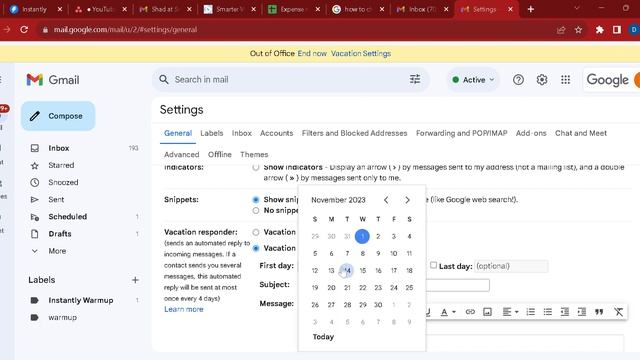Switch to the Advanced settings tab
The width and height of the screenshot is (640, 360).
182,155
